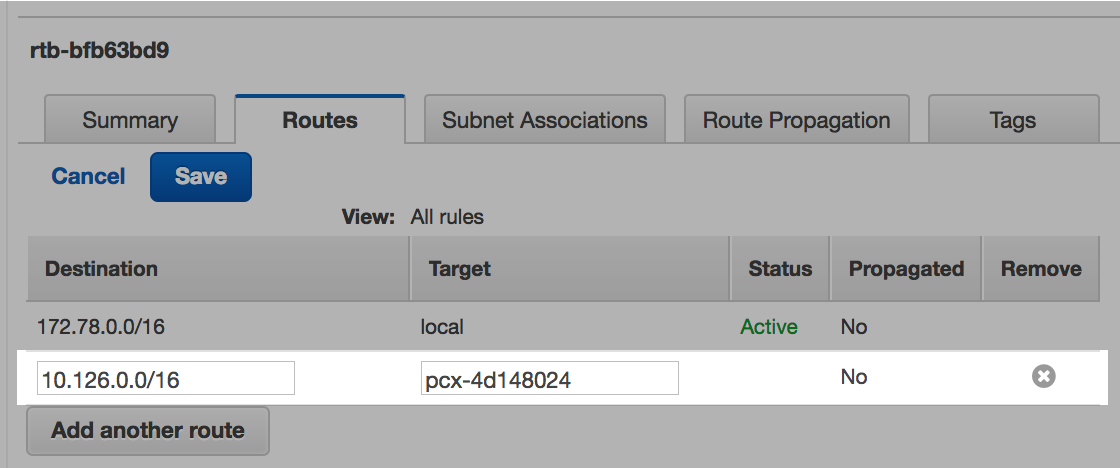Click the Remove column header
This screenshot has height=468, width=1120.
click(x=1041, y=269)
